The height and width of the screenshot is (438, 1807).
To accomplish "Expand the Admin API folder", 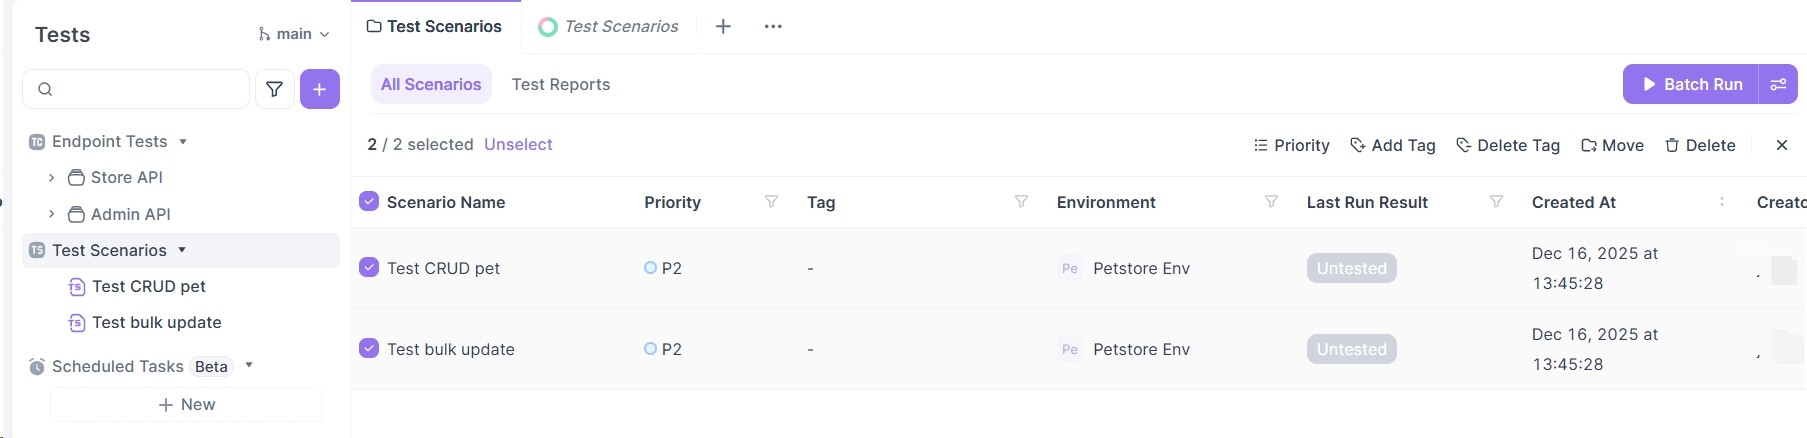I will 52,214.
